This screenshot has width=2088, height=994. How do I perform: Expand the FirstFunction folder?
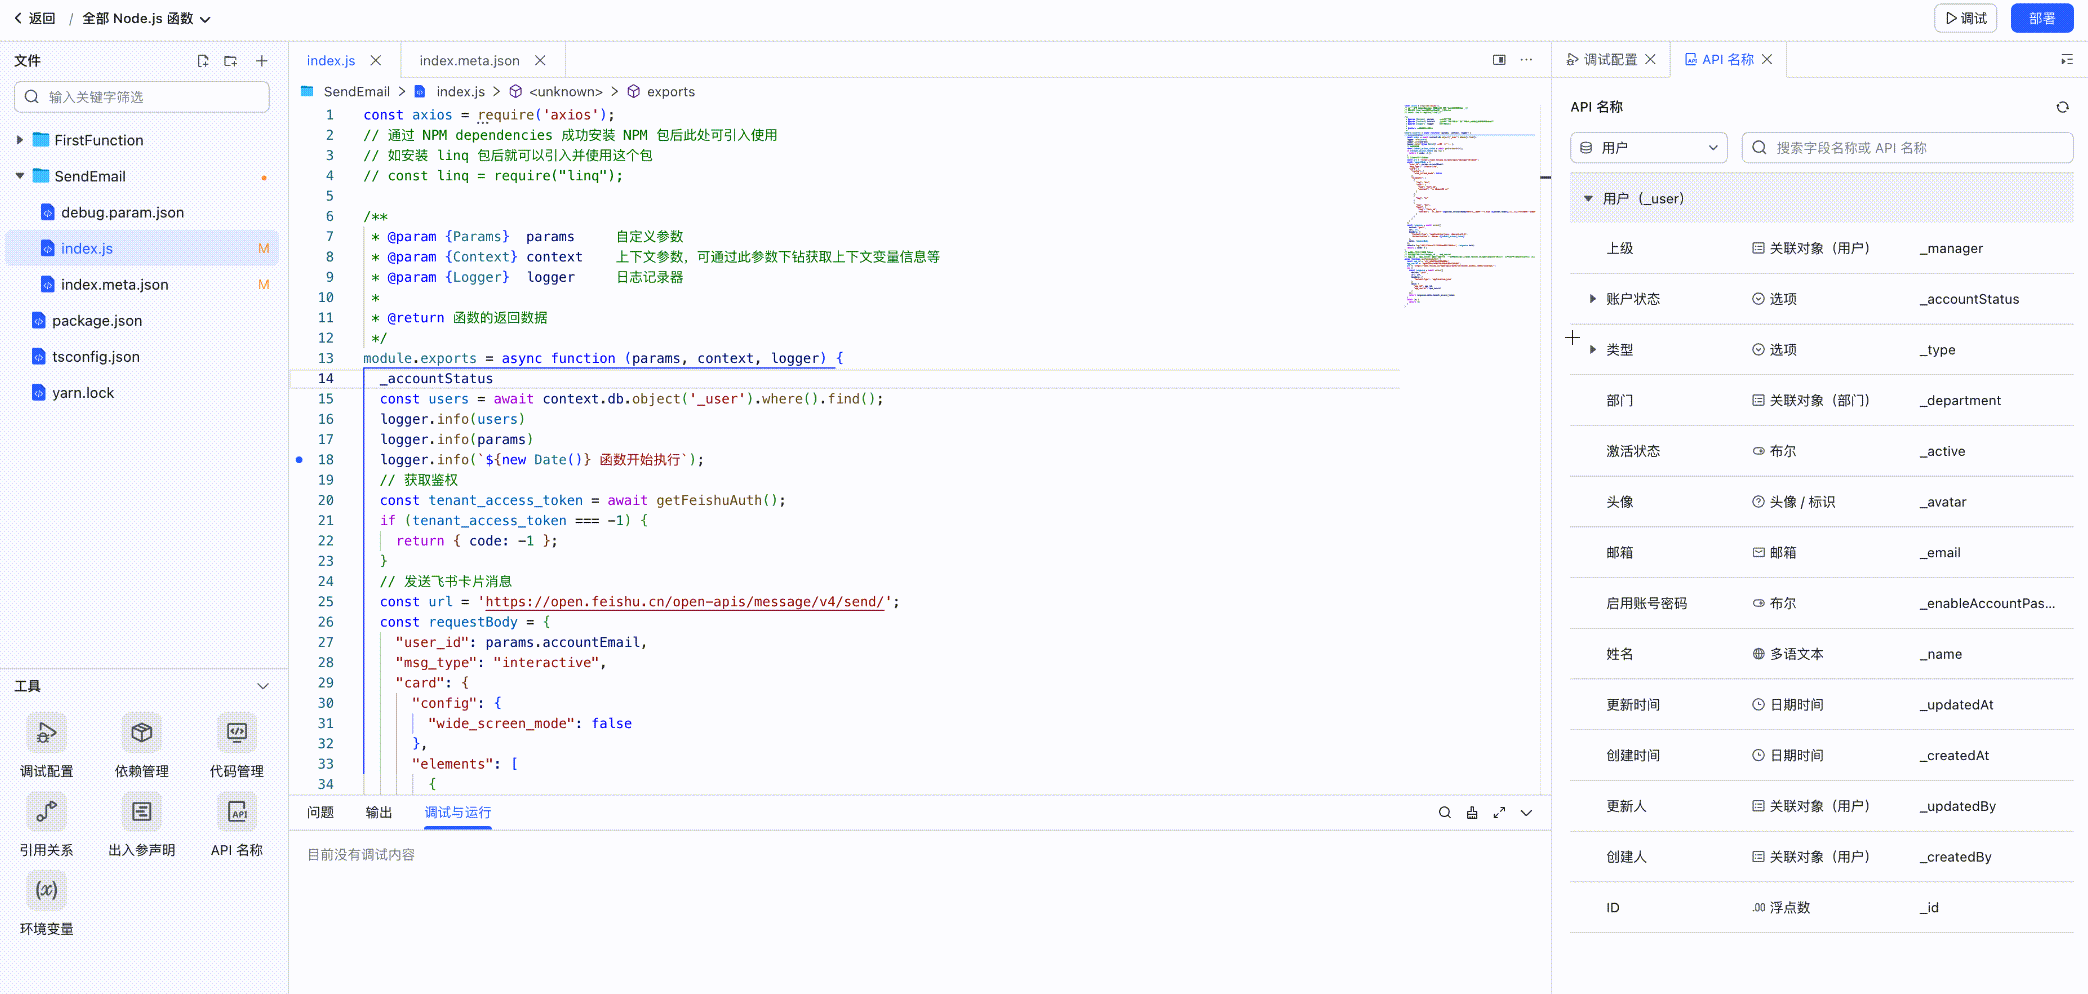(x=20, y=140)
